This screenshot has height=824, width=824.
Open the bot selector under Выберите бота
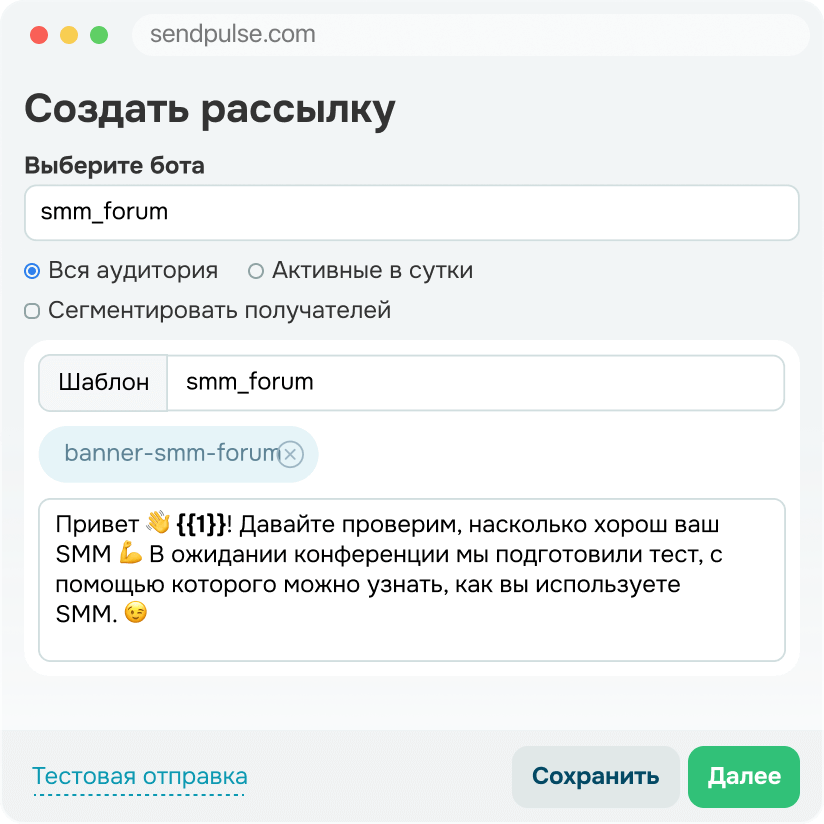coord(411,212)
